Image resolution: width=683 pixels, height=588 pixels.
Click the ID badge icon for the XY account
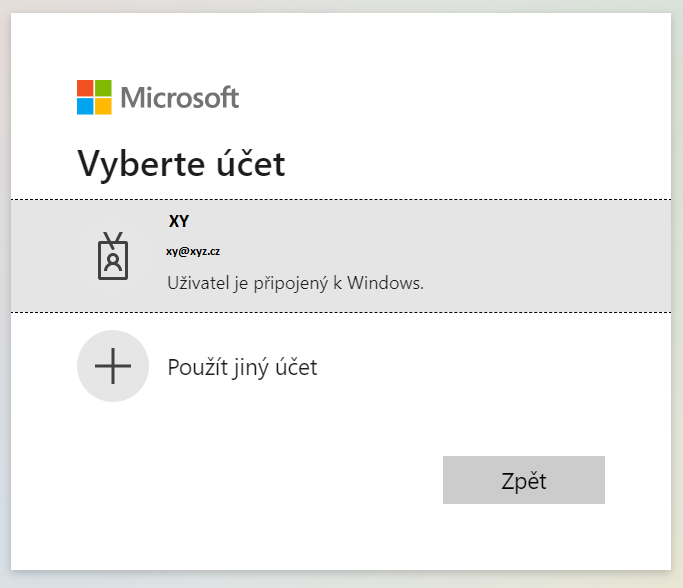click(113, 256)
